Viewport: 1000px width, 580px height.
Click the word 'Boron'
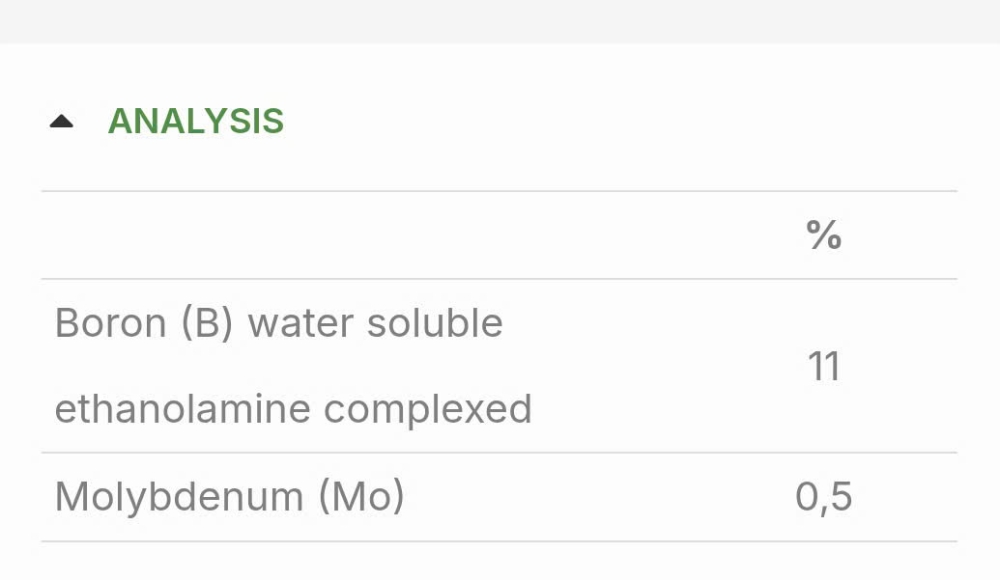pos(111,323)
